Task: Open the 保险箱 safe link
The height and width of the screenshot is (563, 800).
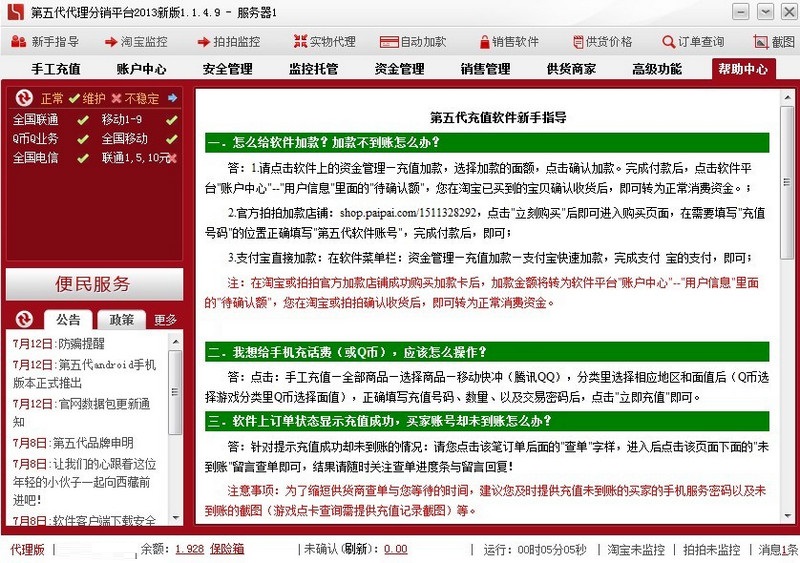Action: pos(227,549)
